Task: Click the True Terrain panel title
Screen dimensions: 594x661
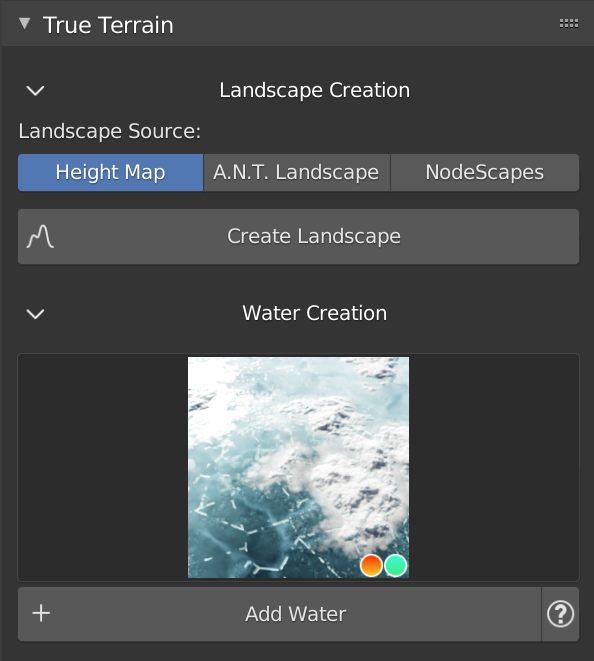Action: point(108,25)
